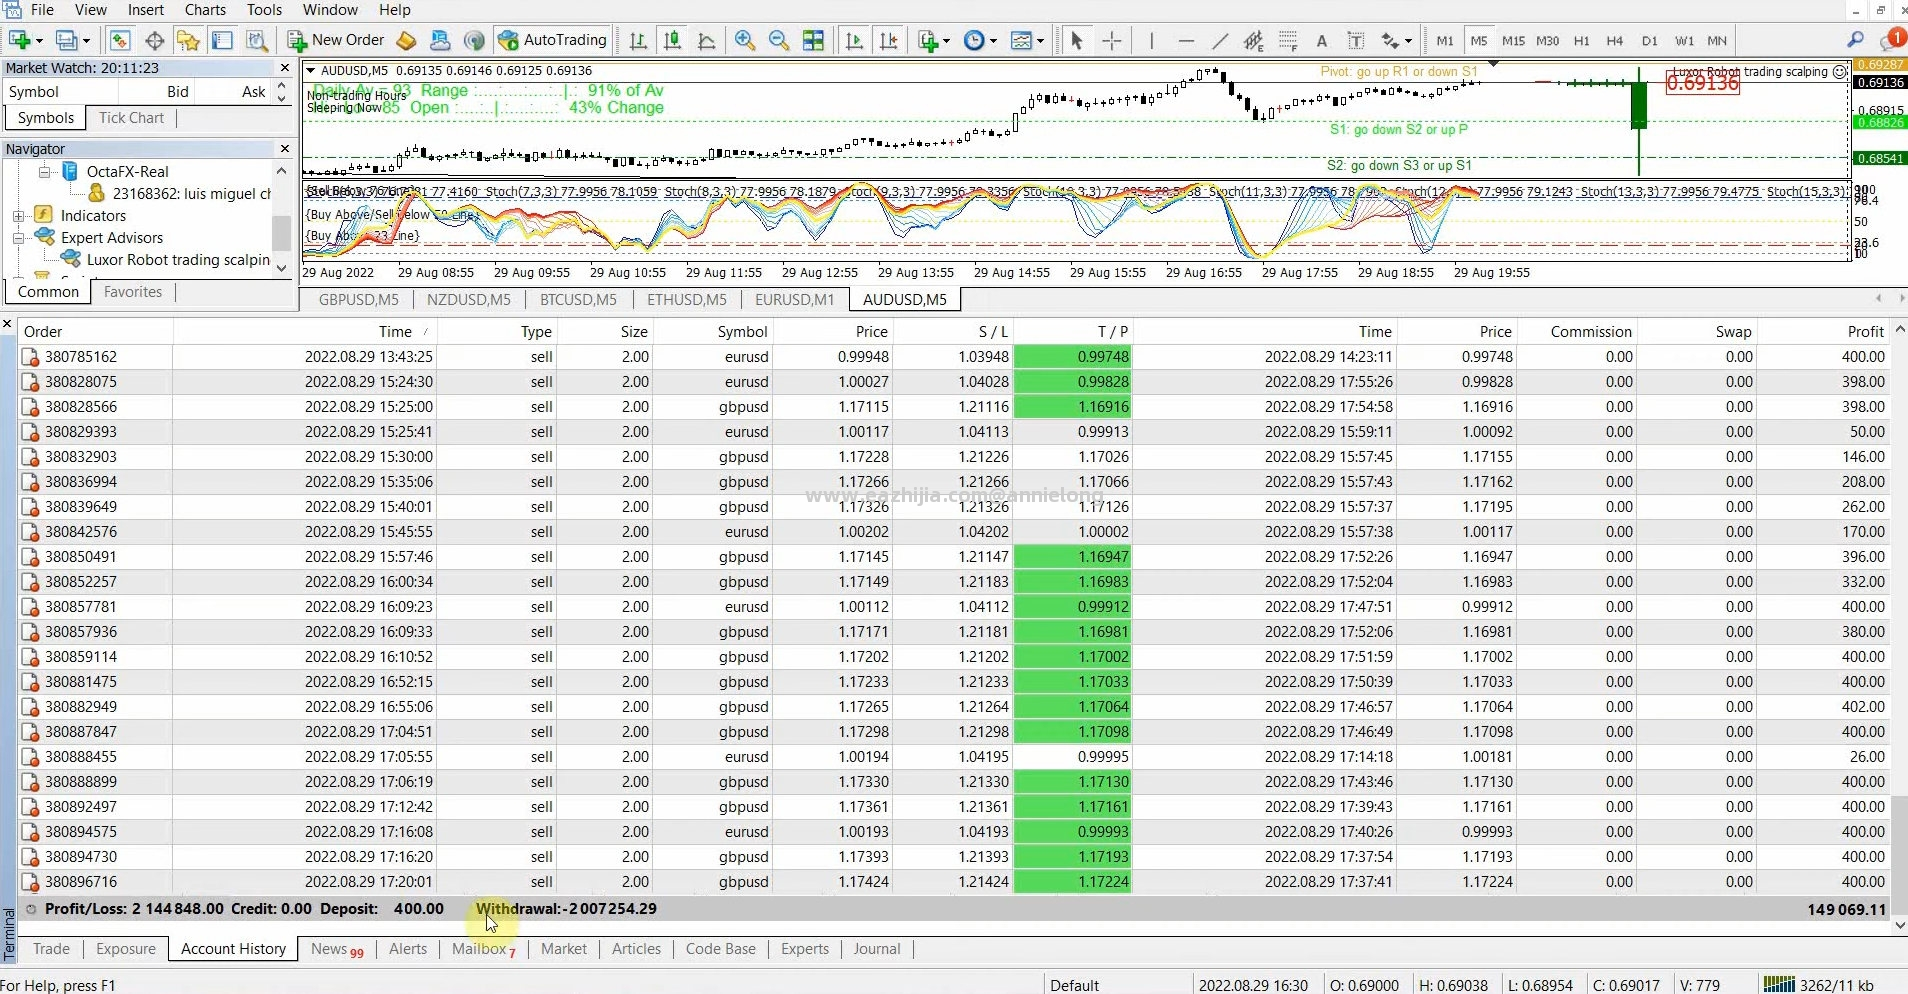The height and width of the screenshot is (994, 1908).
Task: Click the Tile Windows icon
Action: click(814, 41)
